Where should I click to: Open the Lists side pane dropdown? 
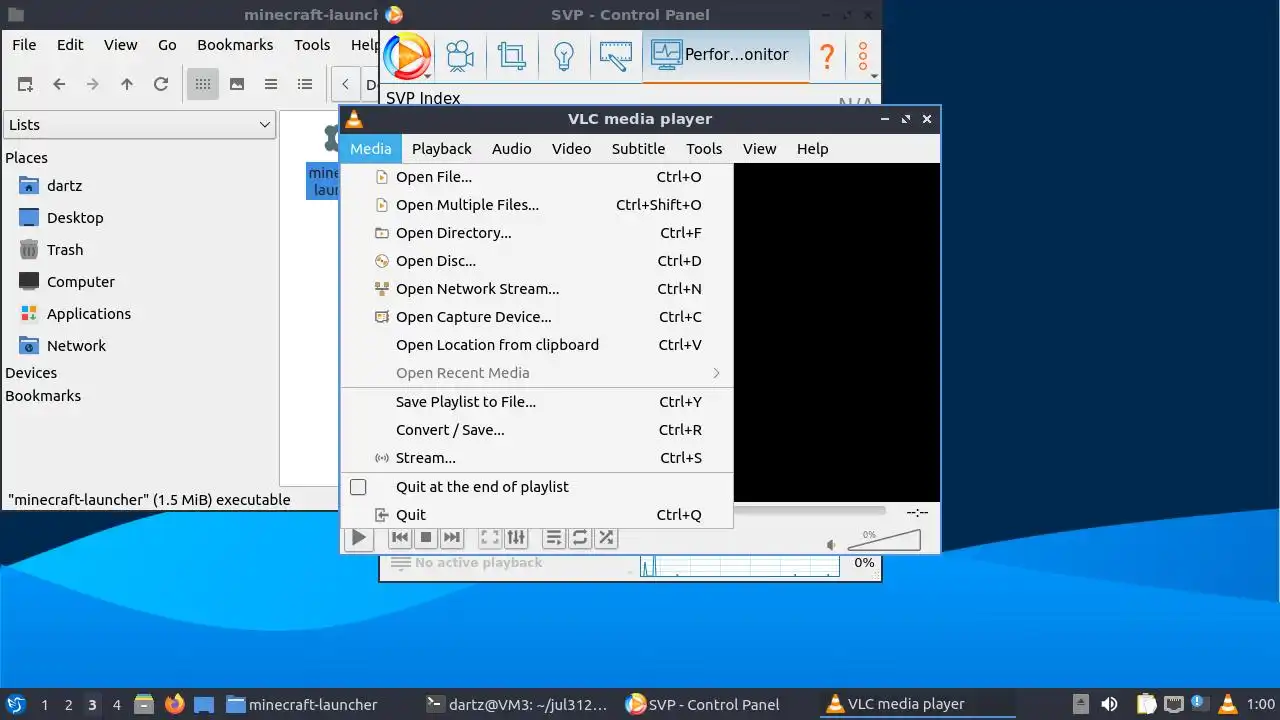click(139, 125)
